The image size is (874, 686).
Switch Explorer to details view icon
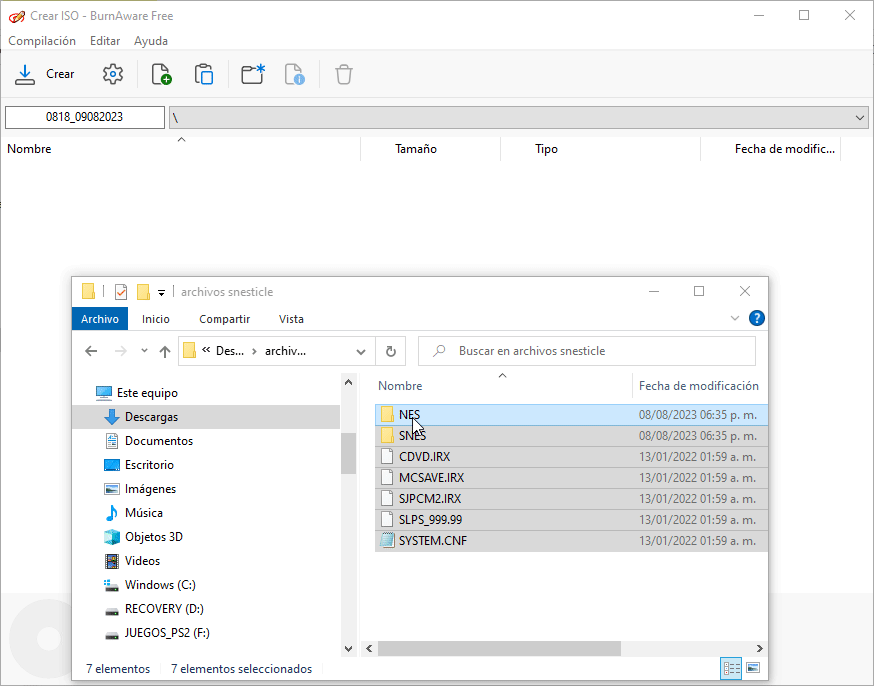[731, 668]
